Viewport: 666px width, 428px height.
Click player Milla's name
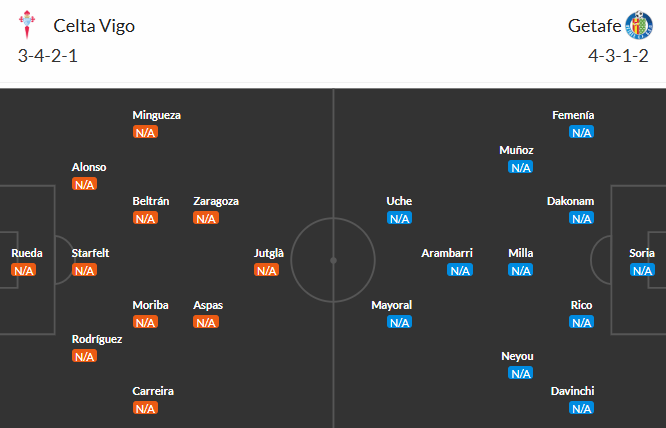coord(521,254)
